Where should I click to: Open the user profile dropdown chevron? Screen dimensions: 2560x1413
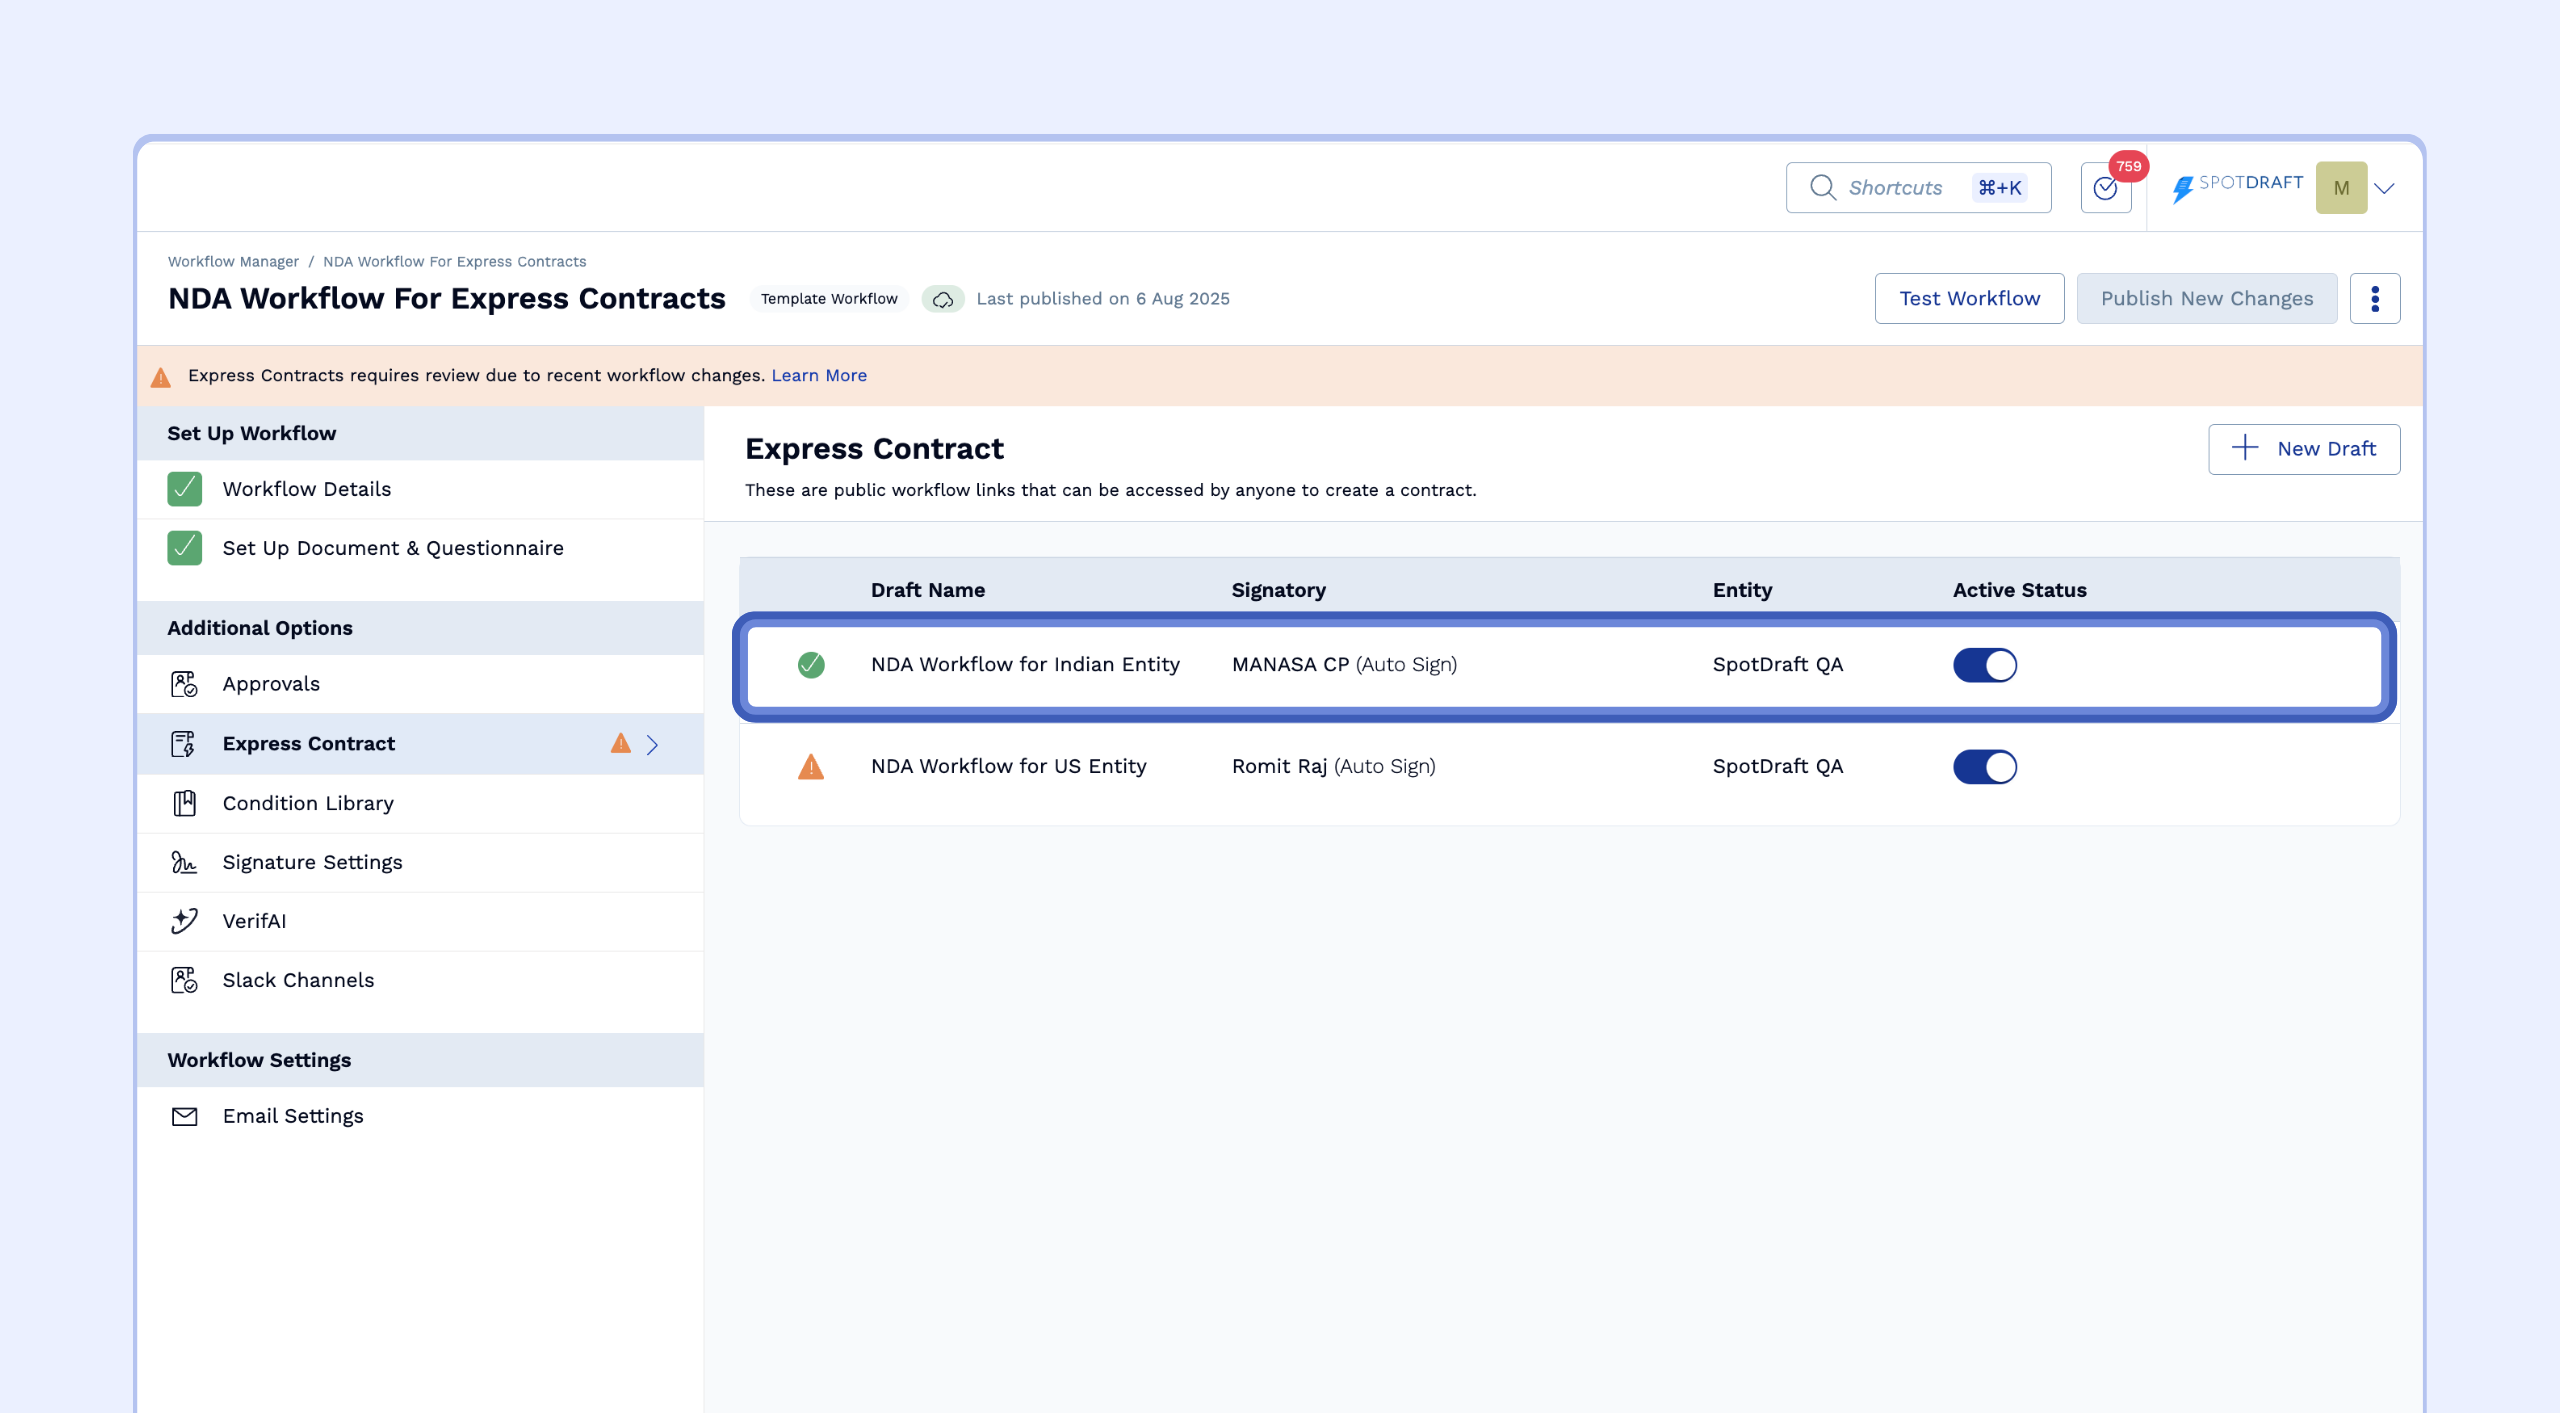click(x=2385, y=188)
